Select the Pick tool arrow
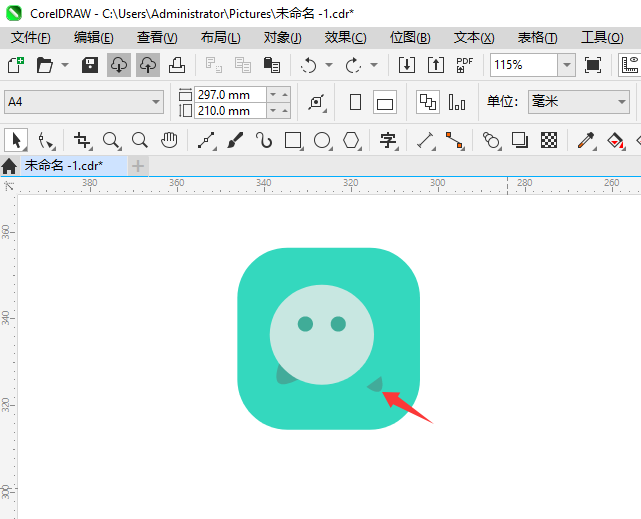This screenshot has height=519, width=641. [16, 141]
